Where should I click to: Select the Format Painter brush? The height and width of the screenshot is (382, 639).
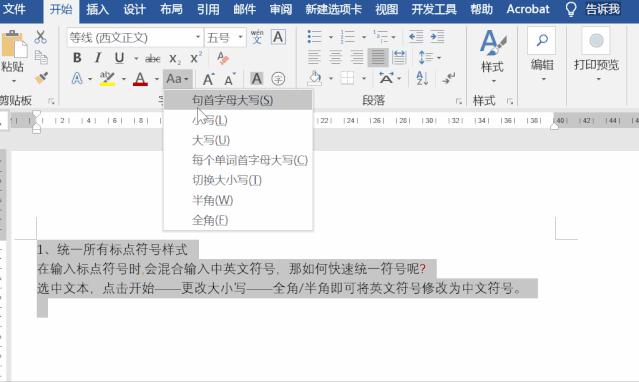[41, 77]
